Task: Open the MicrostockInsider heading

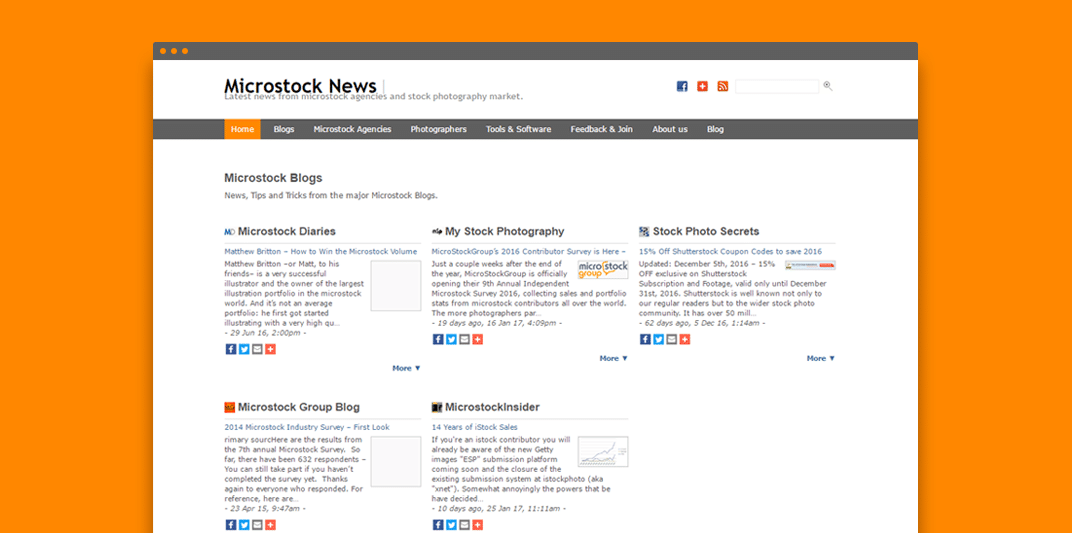Action: tap(492, 407)
